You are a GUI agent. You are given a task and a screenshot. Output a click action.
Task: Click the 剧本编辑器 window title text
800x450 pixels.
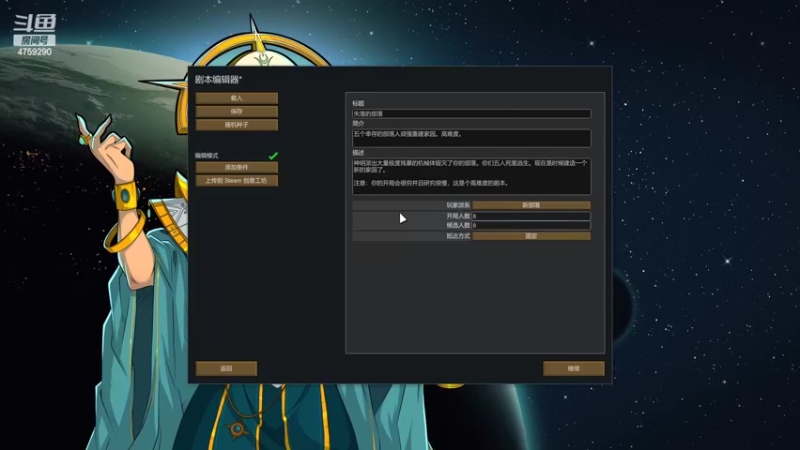pyautogui.click(x=218, y=80)
